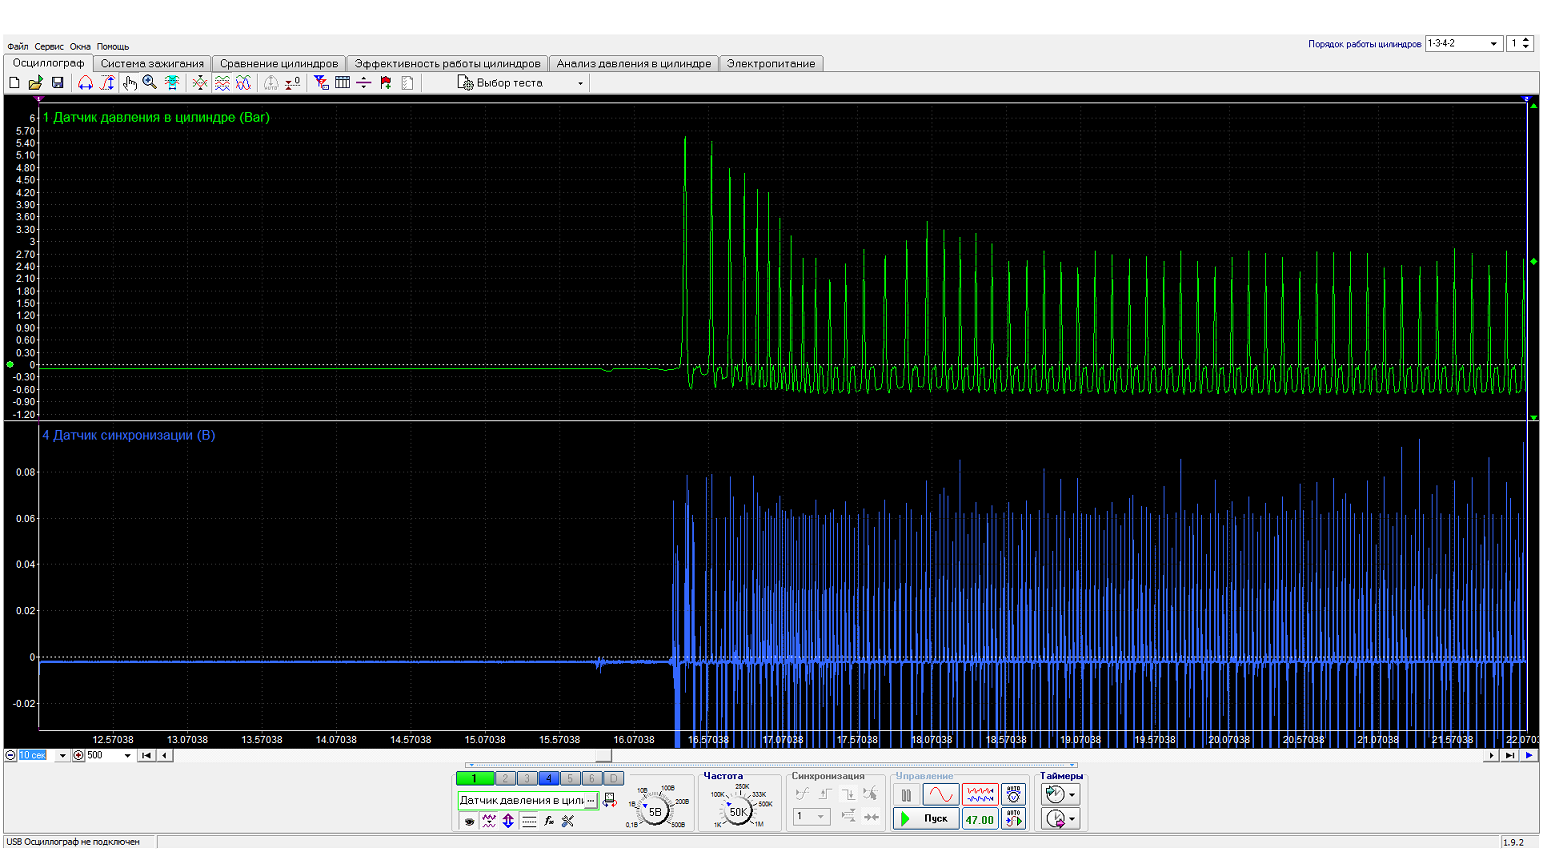Open sensor name ellipsis selector
Viewport: 1551px width, 852px height.
click(590, 801)
